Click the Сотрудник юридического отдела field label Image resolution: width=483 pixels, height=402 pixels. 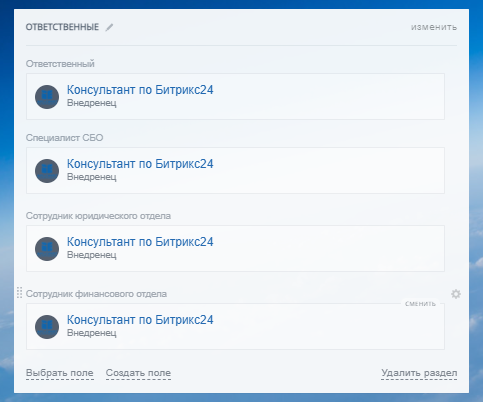98,216
